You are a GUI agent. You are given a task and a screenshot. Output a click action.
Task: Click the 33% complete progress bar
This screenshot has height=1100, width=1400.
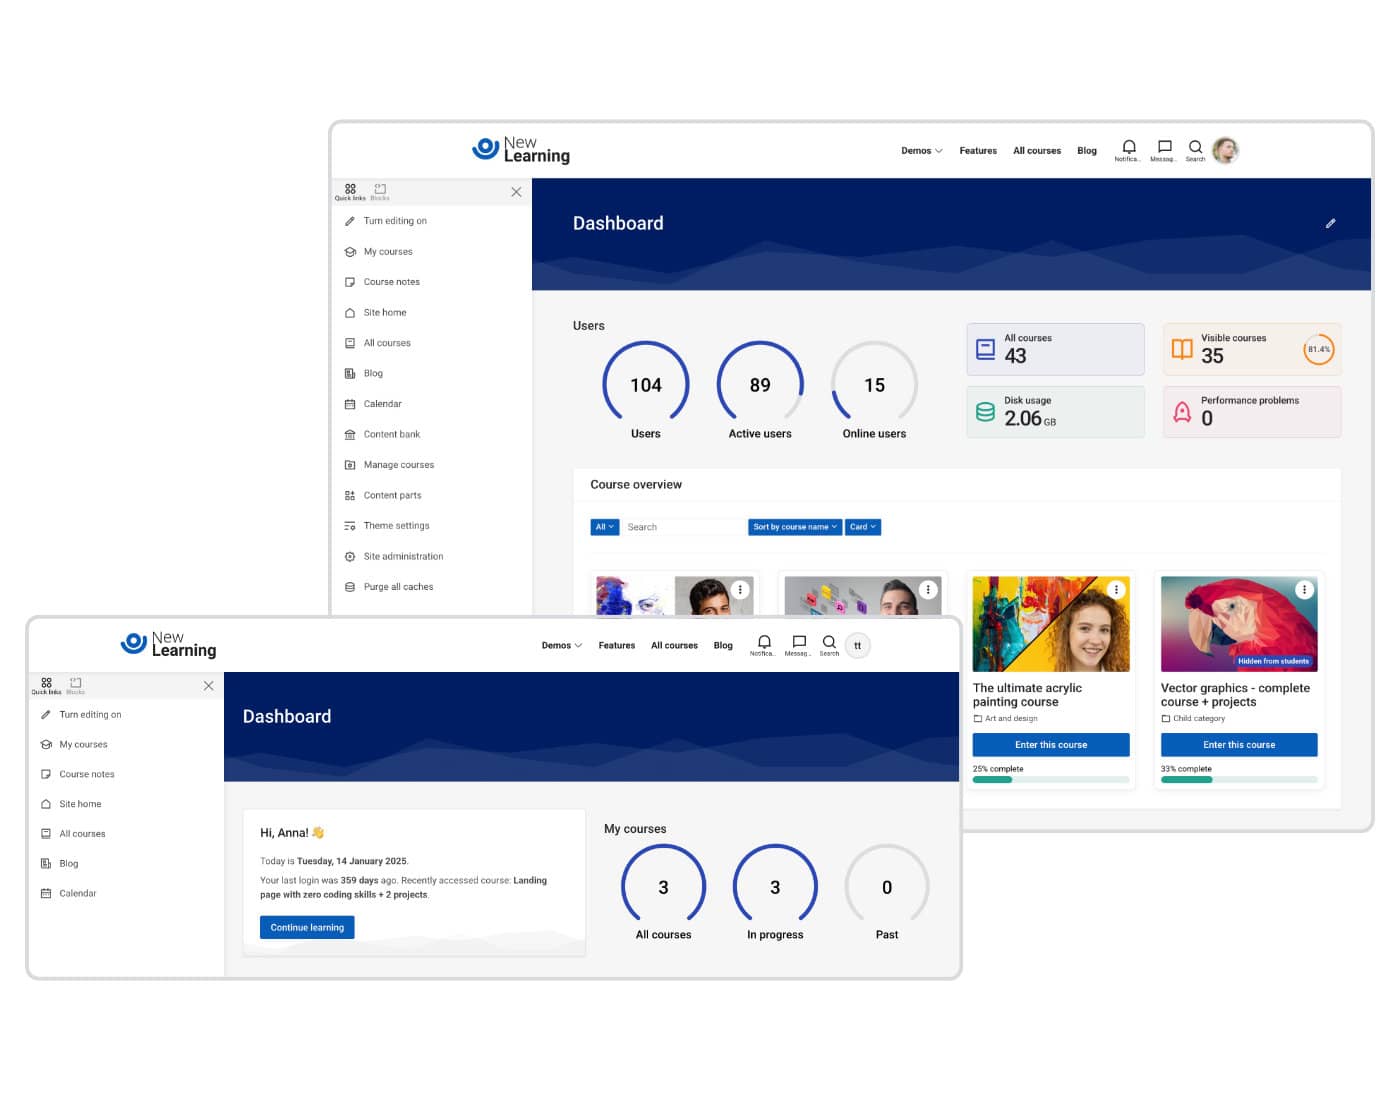[1238, 780]
